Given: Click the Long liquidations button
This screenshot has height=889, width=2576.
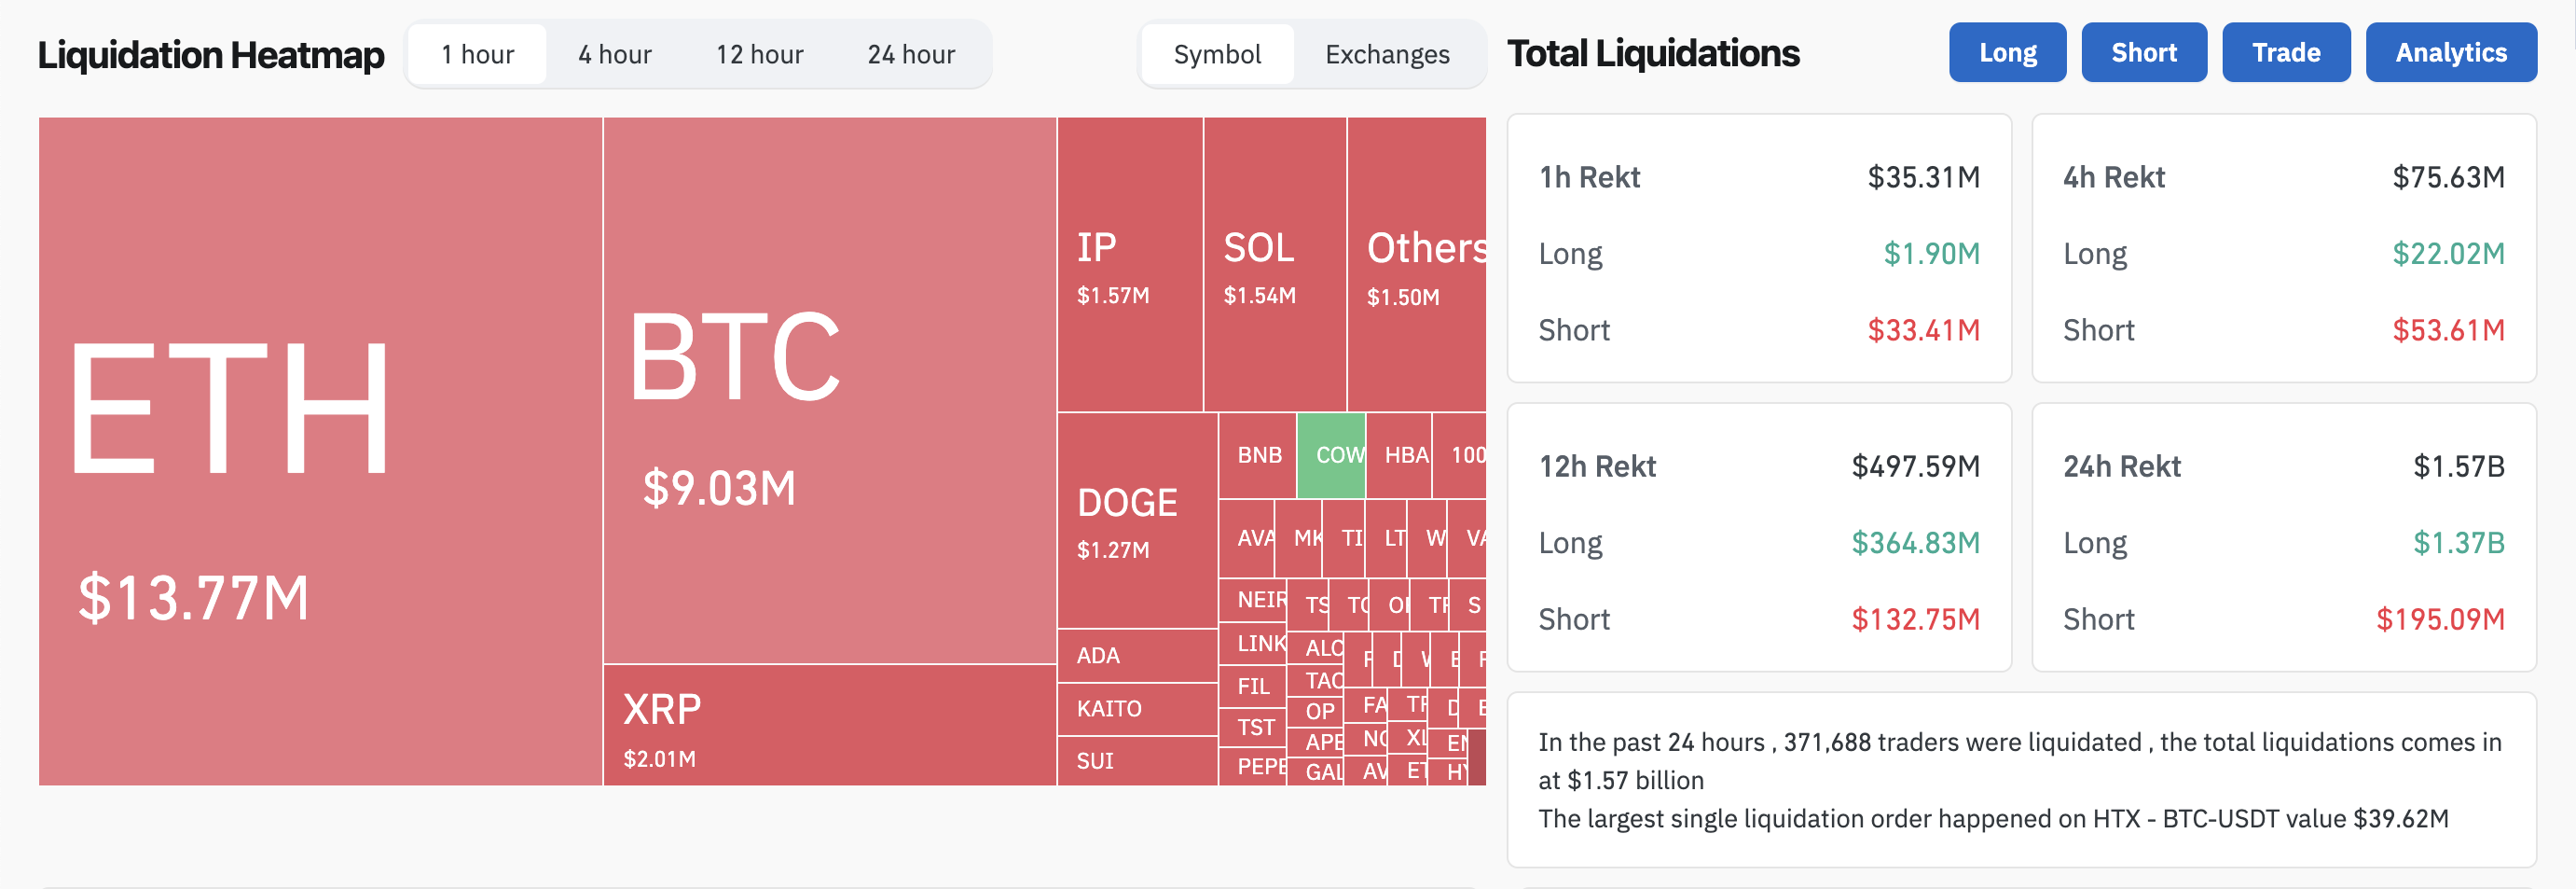Looking at the screenshot, I should [2007, 52].
